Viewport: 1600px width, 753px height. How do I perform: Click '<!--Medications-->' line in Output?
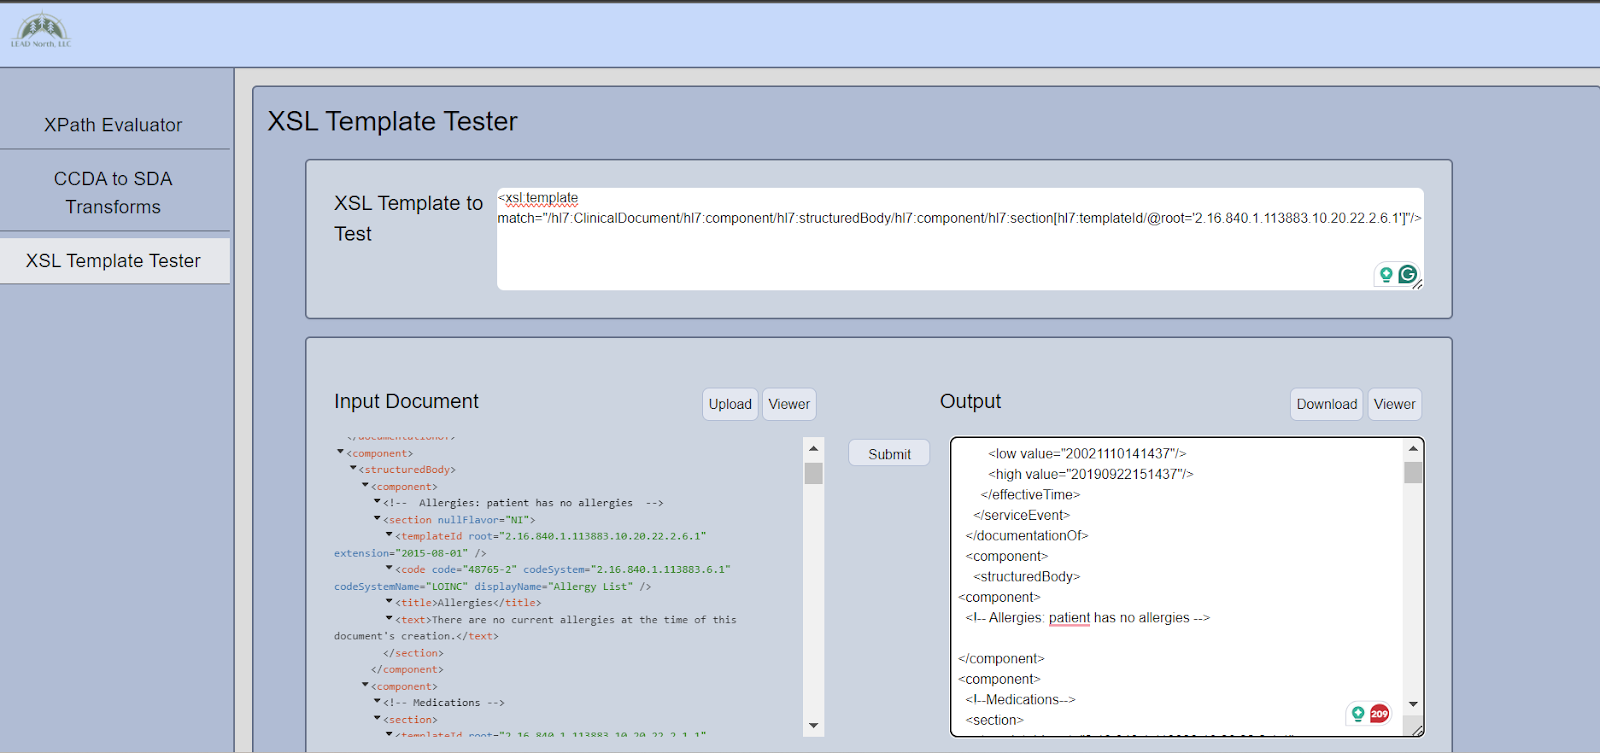(1020, 700)
